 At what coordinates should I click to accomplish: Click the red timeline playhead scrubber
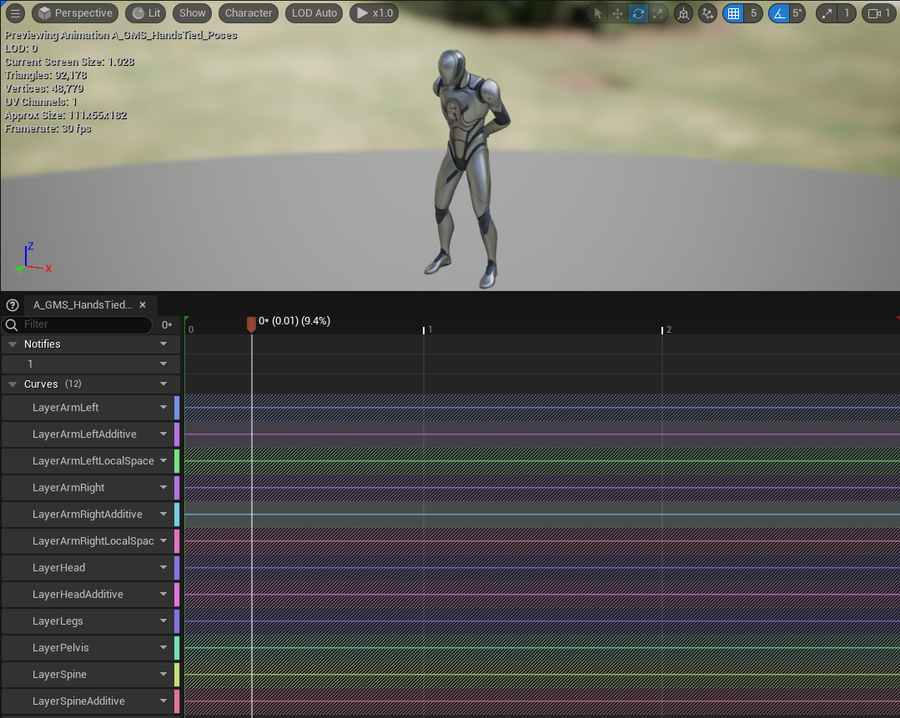click(x=251, y=324)
